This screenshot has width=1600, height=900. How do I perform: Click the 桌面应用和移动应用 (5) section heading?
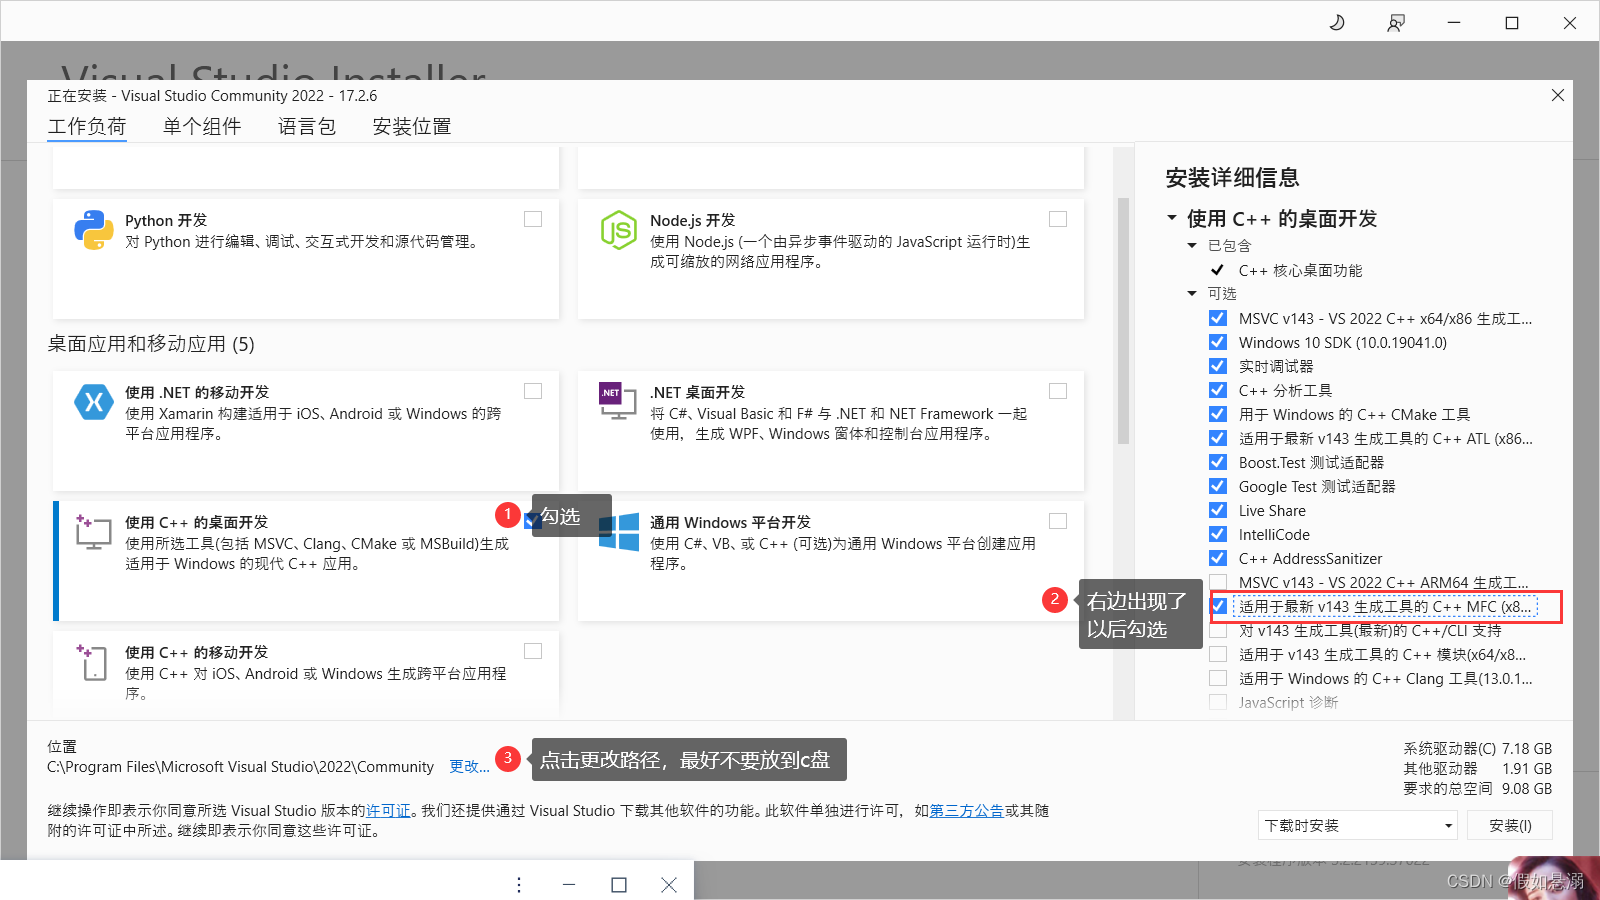click(x=151, y=344)
